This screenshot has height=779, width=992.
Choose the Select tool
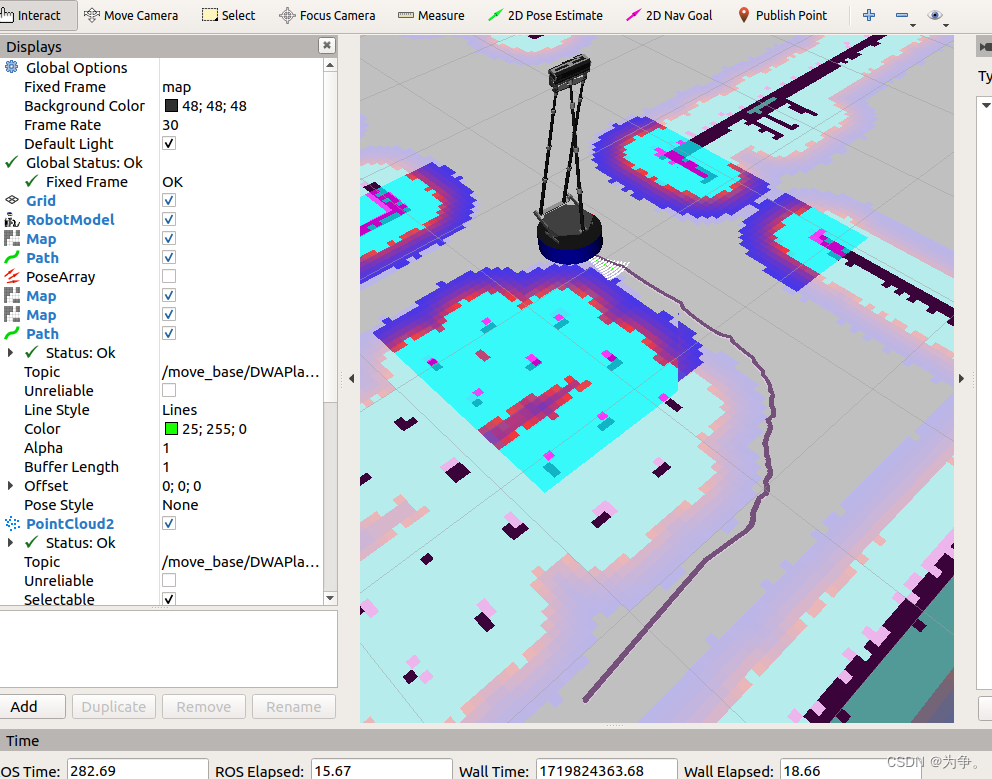point(228,15)
